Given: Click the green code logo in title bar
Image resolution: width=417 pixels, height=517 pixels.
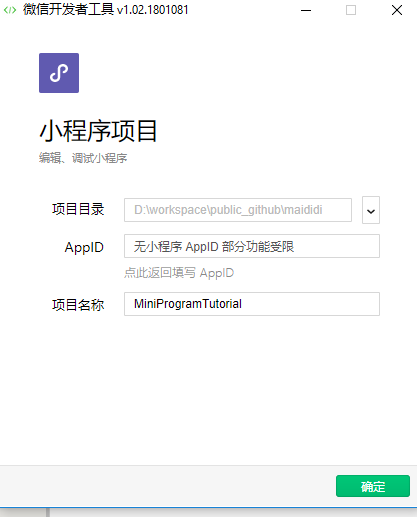Looking at the screenshot, I should 10,10.
